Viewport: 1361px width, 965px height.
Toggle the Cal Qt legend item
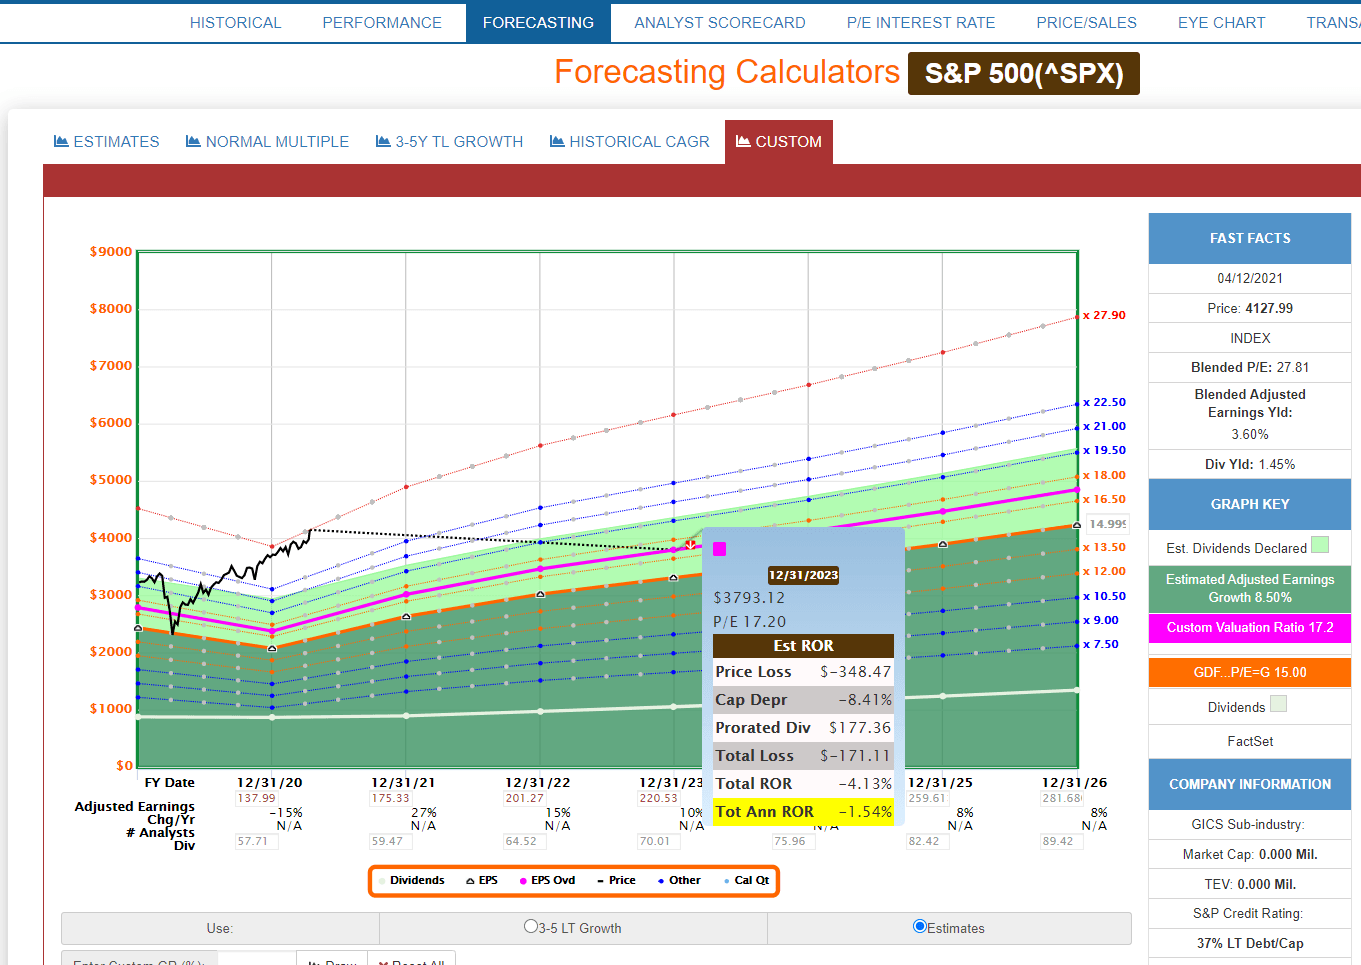(x=746, y=881)
